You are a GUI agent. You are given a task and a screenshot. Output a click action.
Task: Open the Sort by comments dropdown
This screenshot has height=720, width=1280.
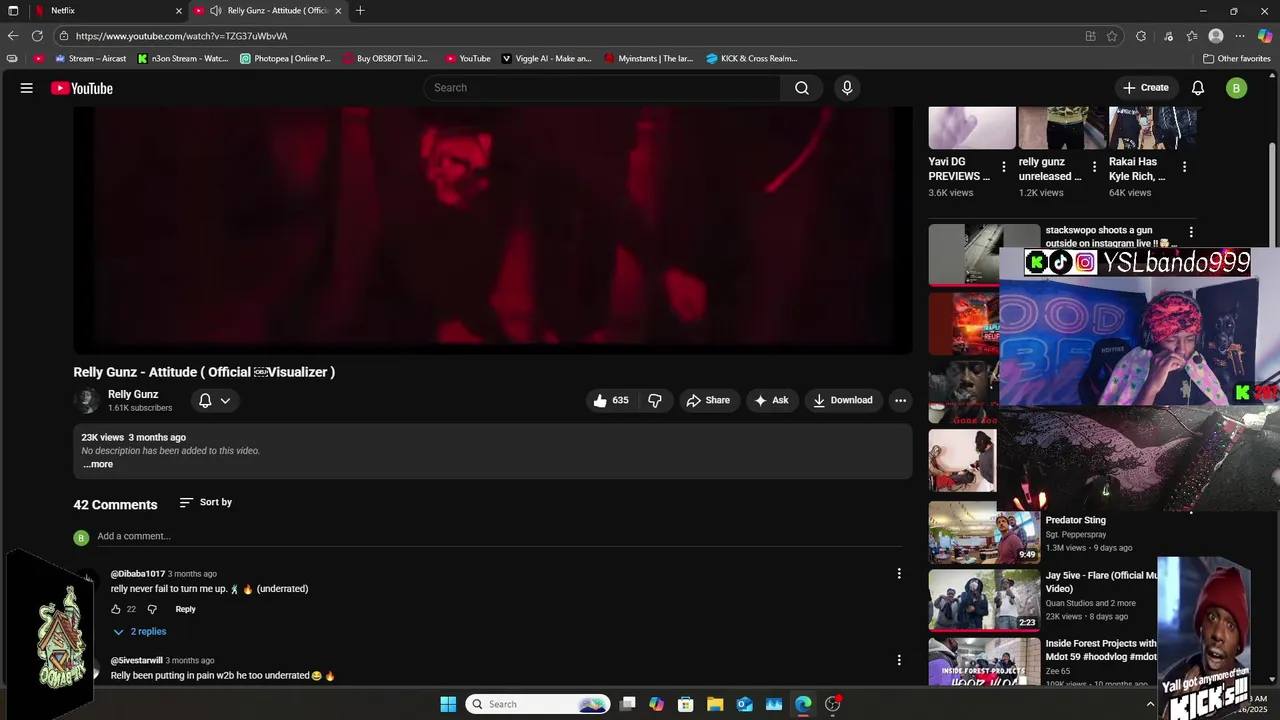click(205, 502)
